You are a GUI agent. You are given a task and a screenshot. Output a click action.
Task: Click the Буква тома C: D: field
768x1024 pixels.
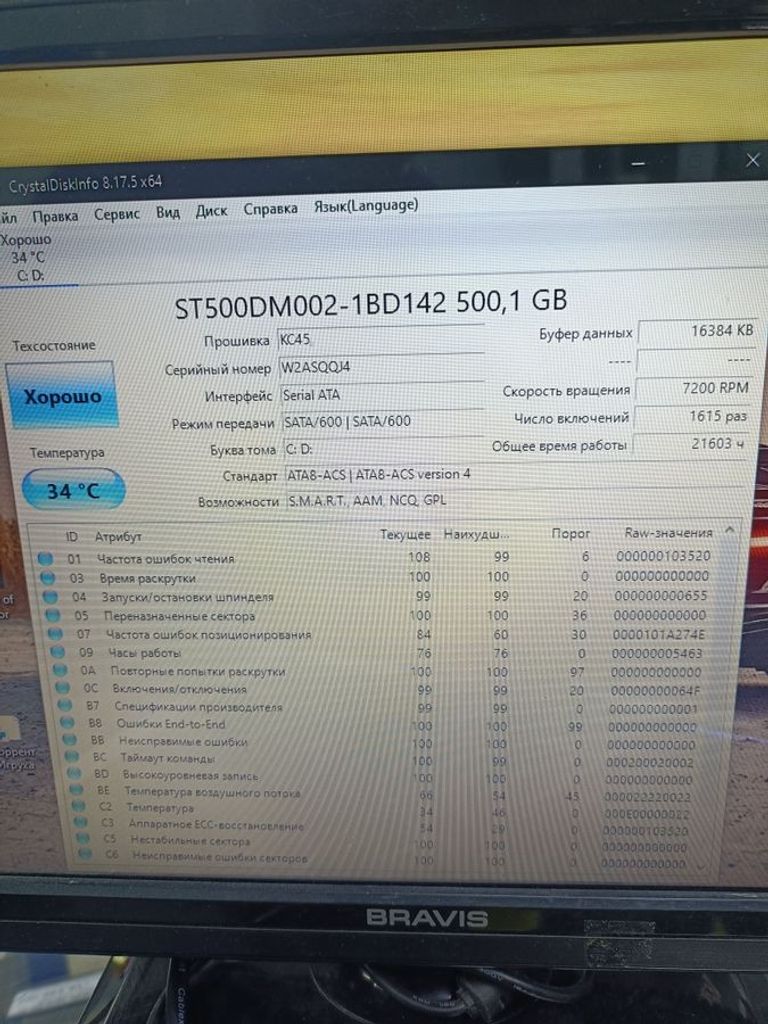(384, 449)
